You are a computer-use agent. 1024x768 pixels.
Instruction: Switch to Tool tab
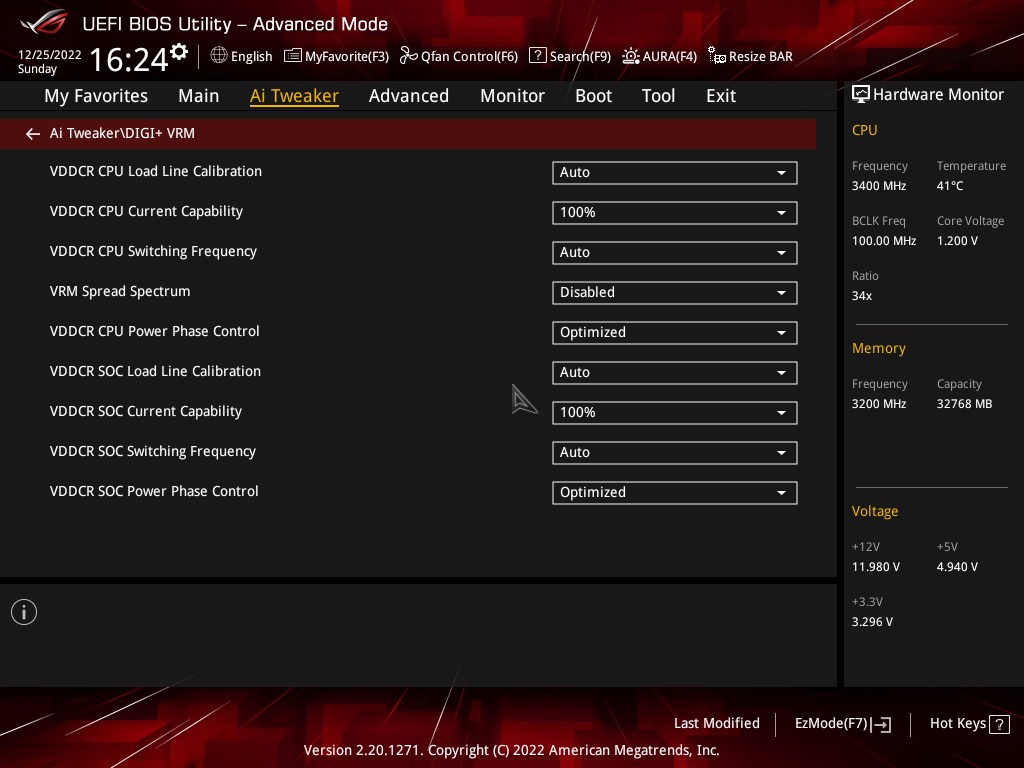pyautogui.click(x=658, y=96)
